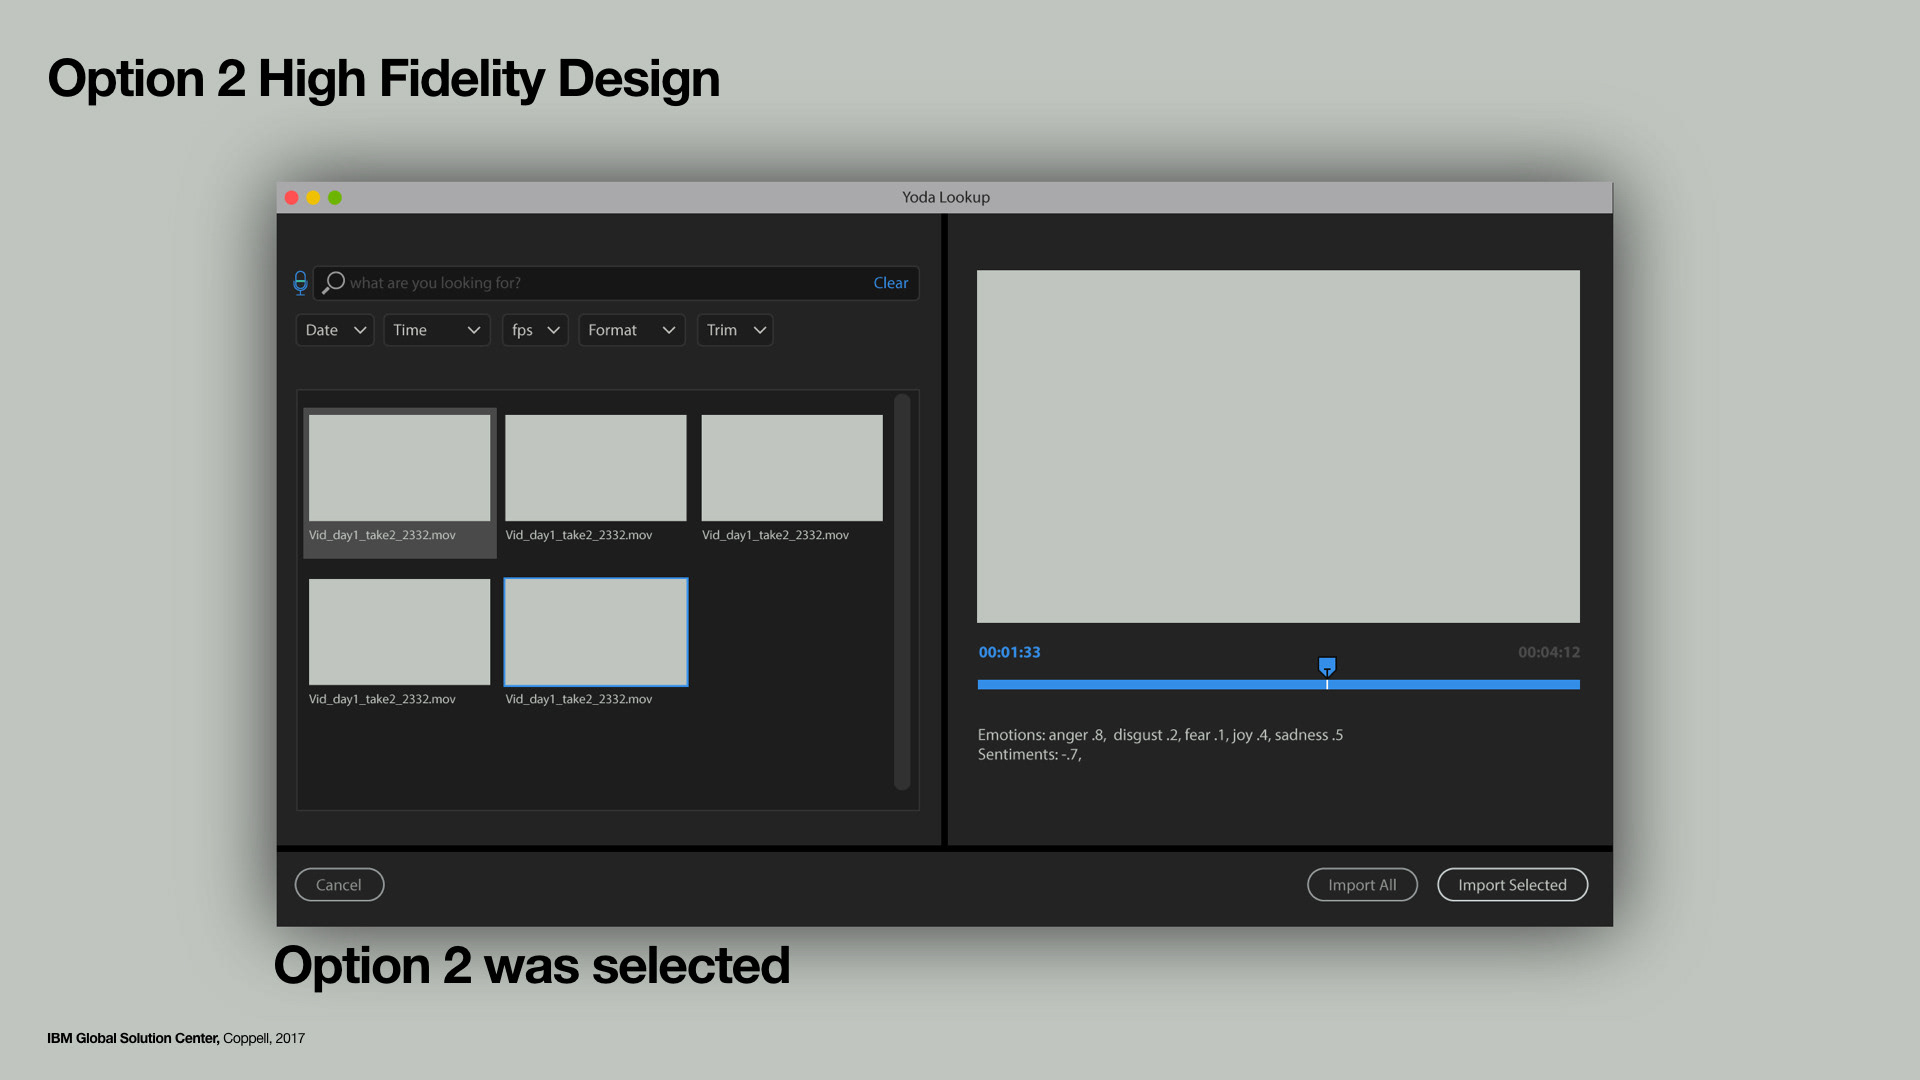Click the magnifying glass search icon

(x=334, y=283)
